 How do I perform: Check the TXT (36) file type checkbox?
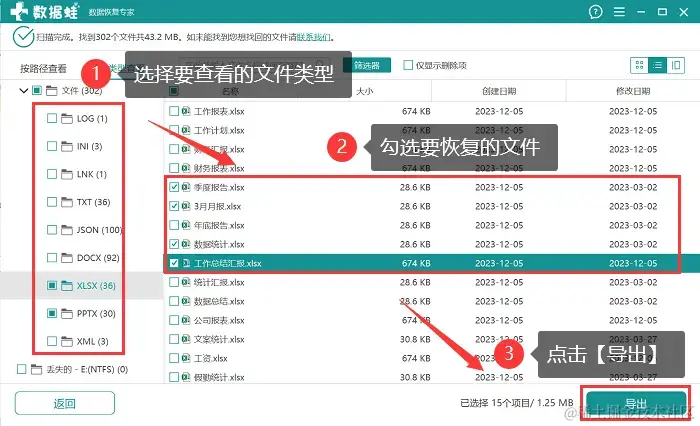point(52,202)
